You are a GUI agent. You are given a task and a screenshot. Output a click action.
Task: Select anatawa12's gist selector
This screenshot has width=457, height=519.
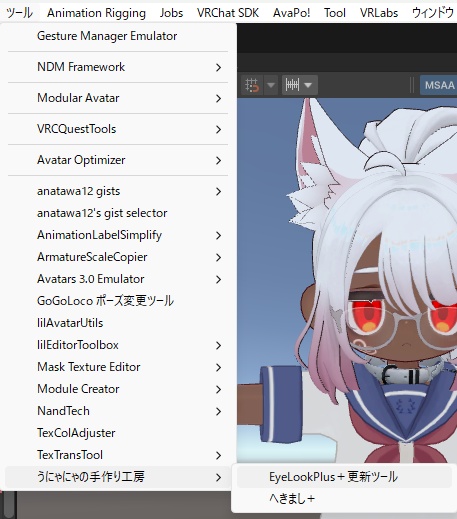tap(118, 213)
